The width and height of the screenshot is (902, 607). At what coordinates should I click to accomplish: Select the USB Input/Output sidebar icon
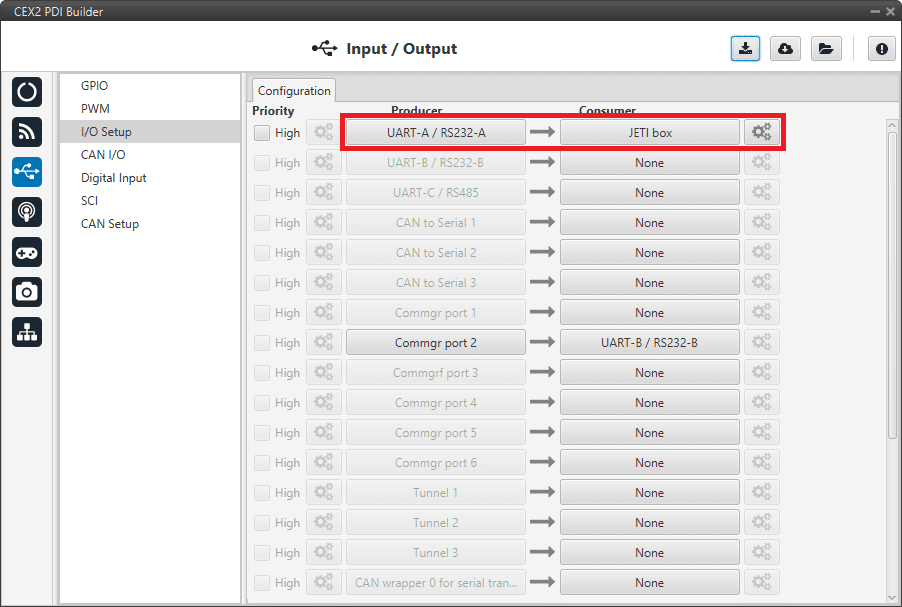pos(26,171)
